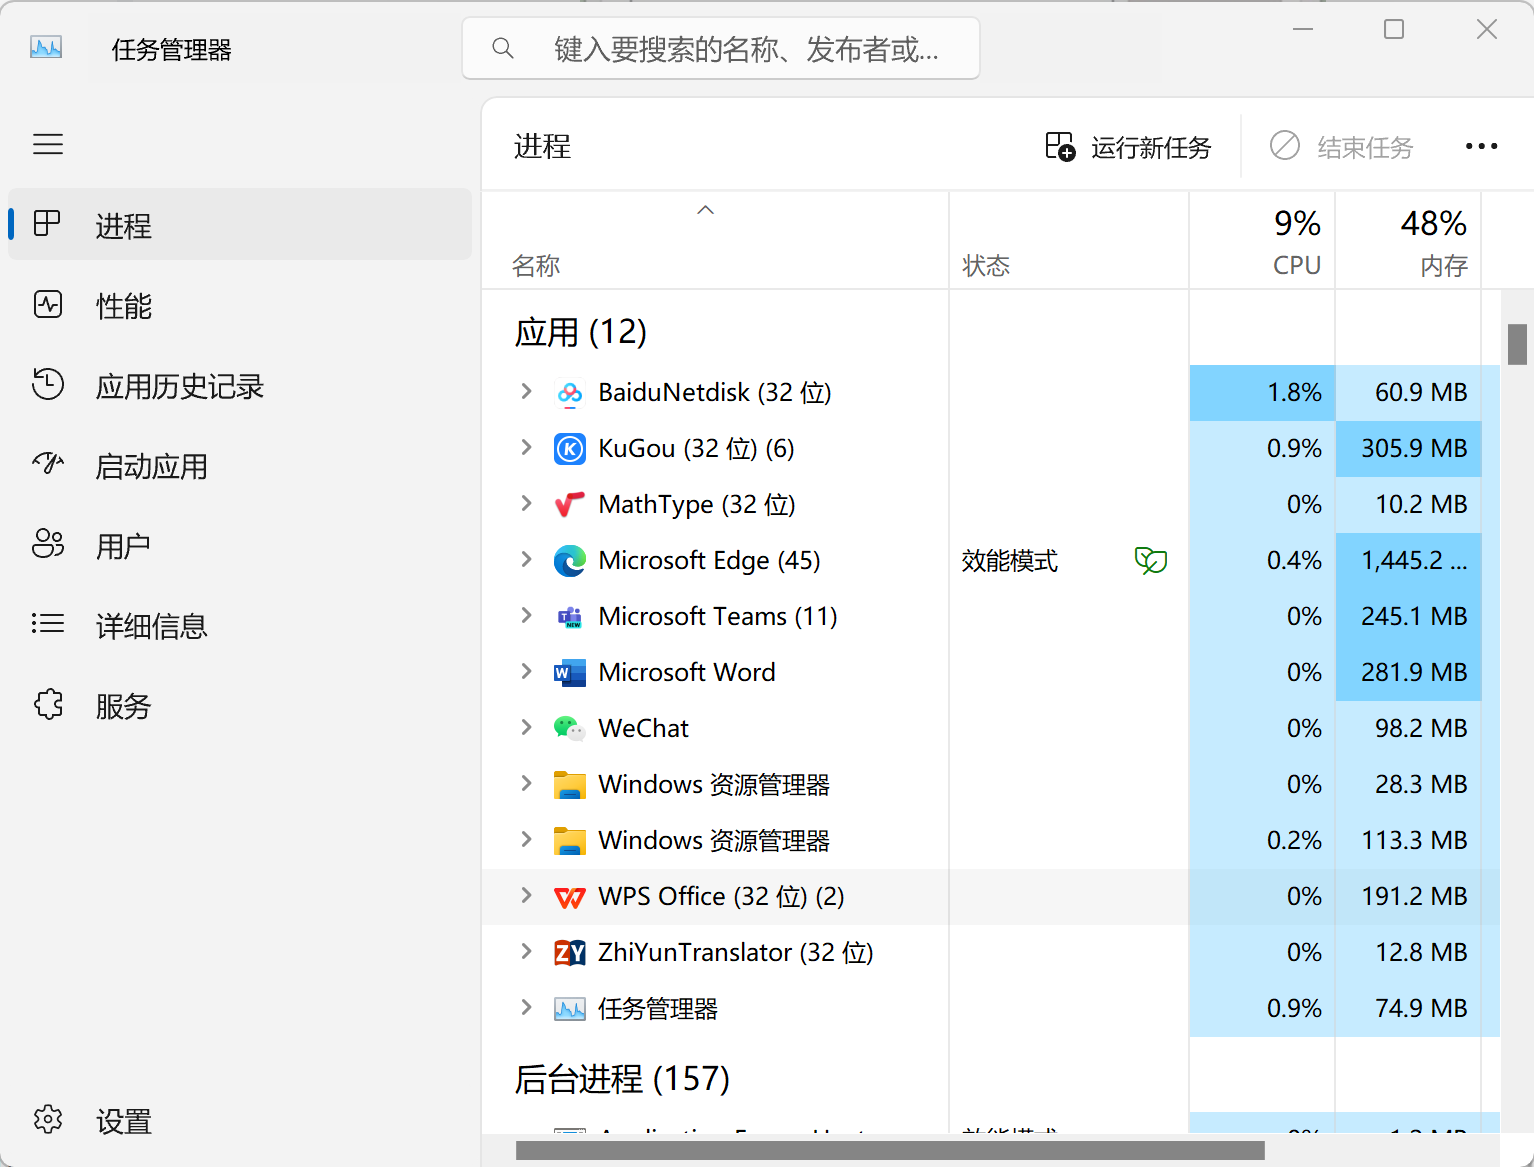The height and width of the screenshot is (1167, 1534).
Task: Expand the Microsoft Teams (11) group
Action: coord(526,615)
